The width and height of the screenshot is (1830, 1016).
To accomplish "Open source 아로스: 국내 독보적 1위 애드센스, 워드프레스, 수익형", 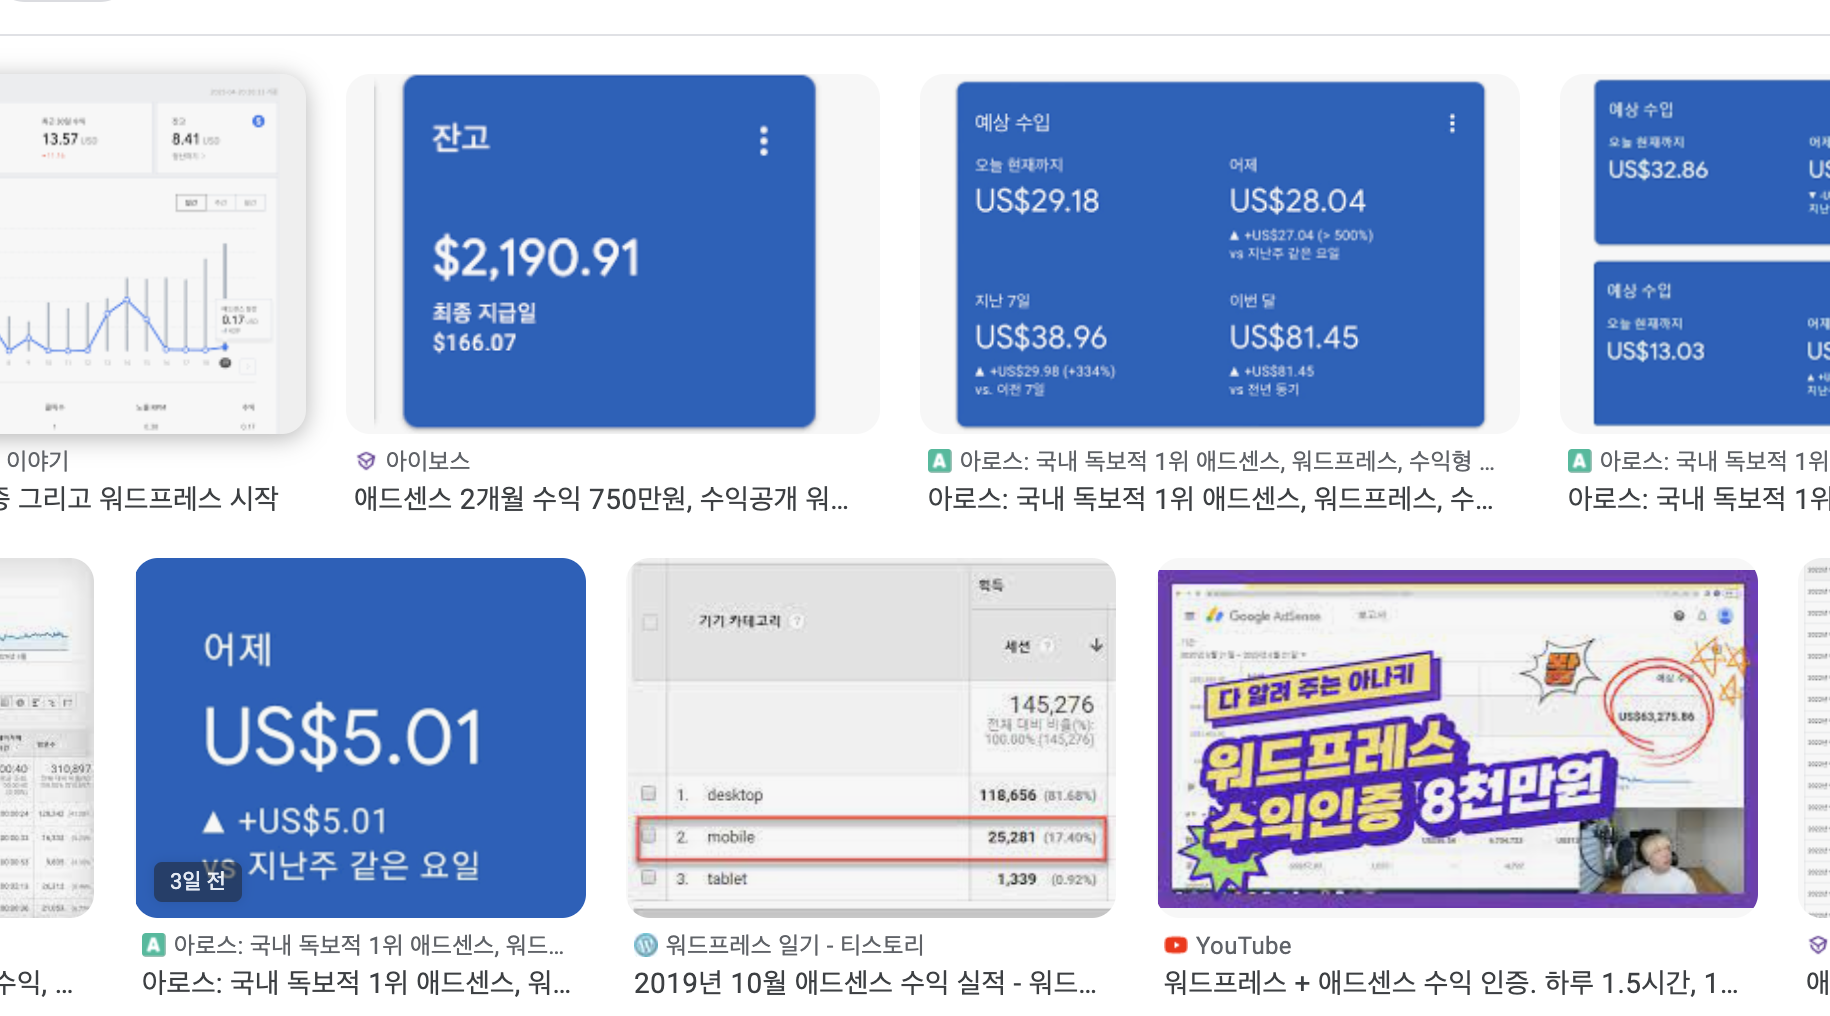I will click(1227, 461).
